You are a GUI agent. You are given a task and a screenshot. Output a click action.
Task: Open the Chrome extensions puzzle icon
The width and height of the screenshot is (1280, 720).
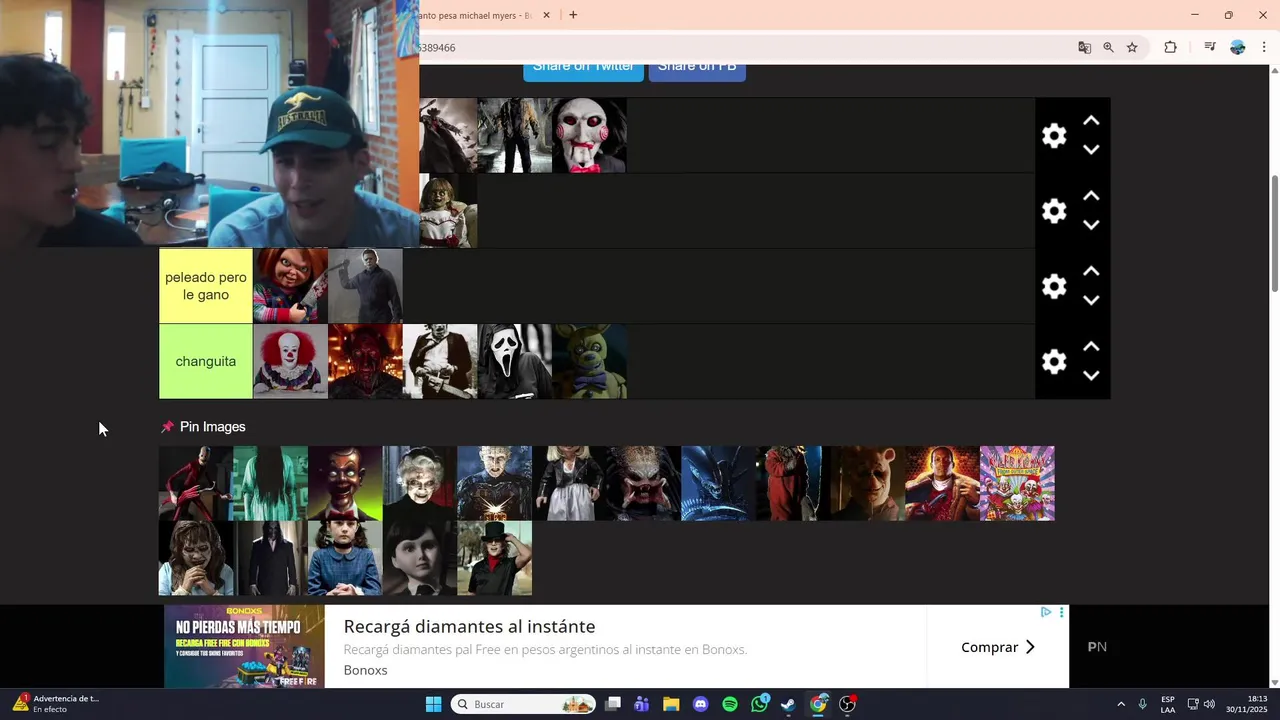pyautogui.click(x=1170, y=47)
